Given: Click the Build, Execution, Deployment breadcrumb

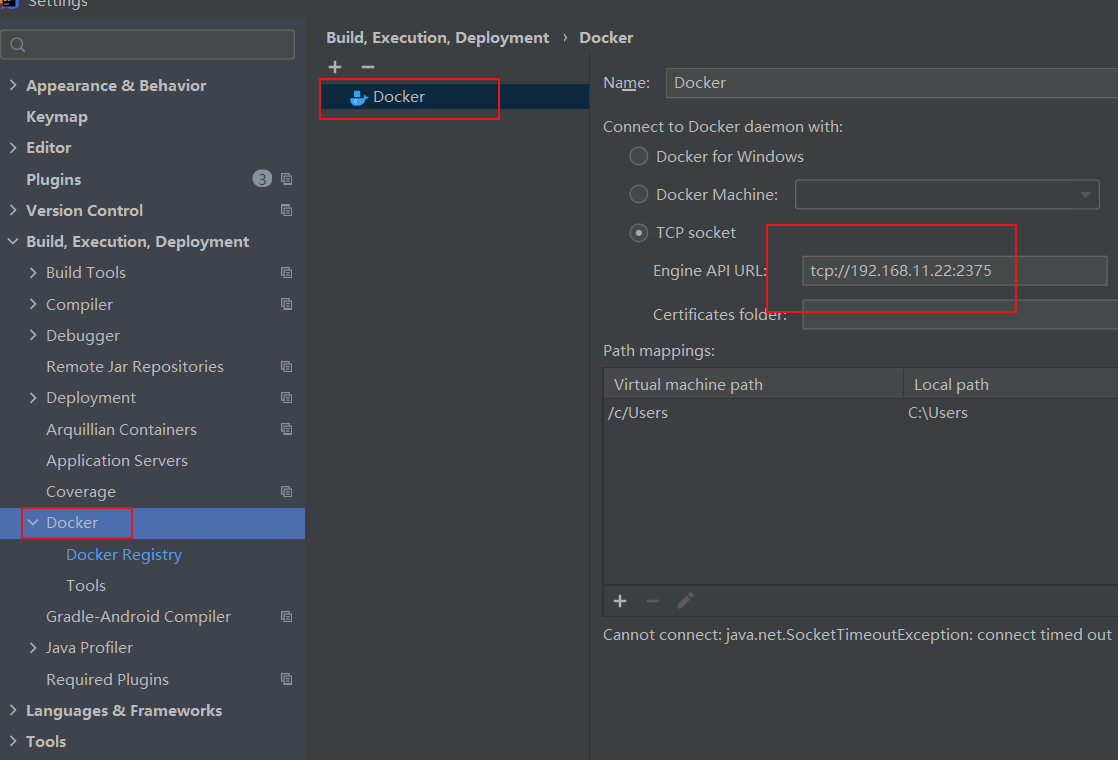Looking at the screenshot, I should click(x=437, y=37).
